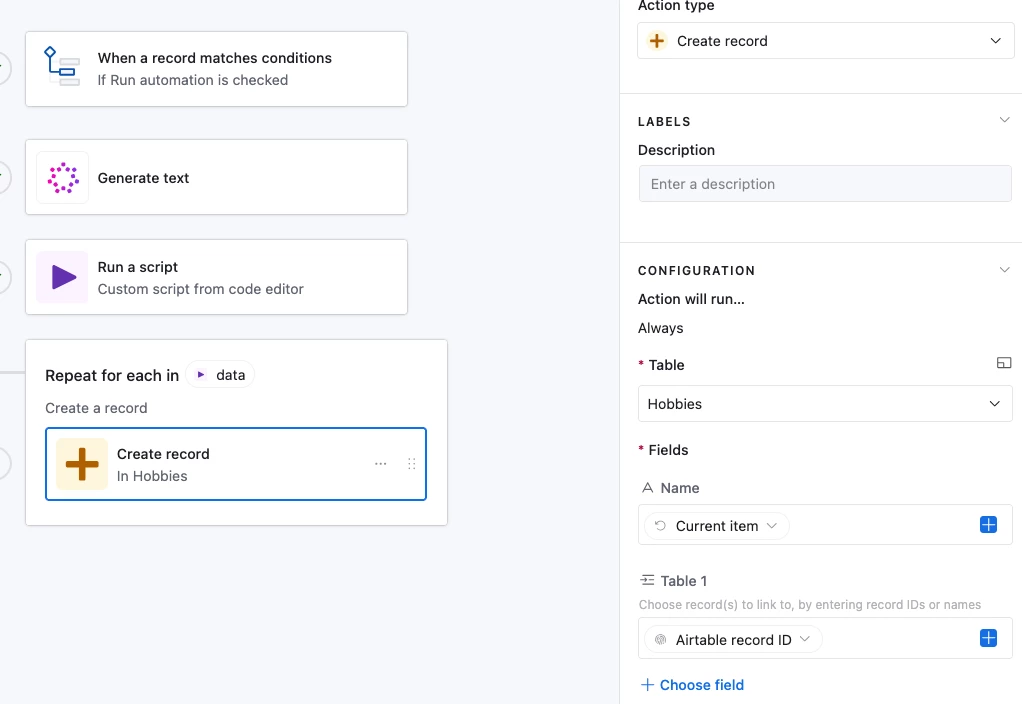Screen dimensions: 1022x704
Task: Click the Create record plus icon
Action: [x=81, y=464]
